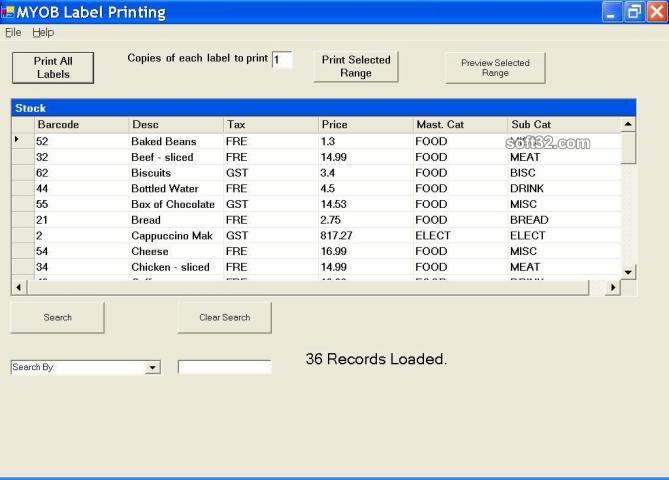Sort by Desc column header

pos(176,125)
